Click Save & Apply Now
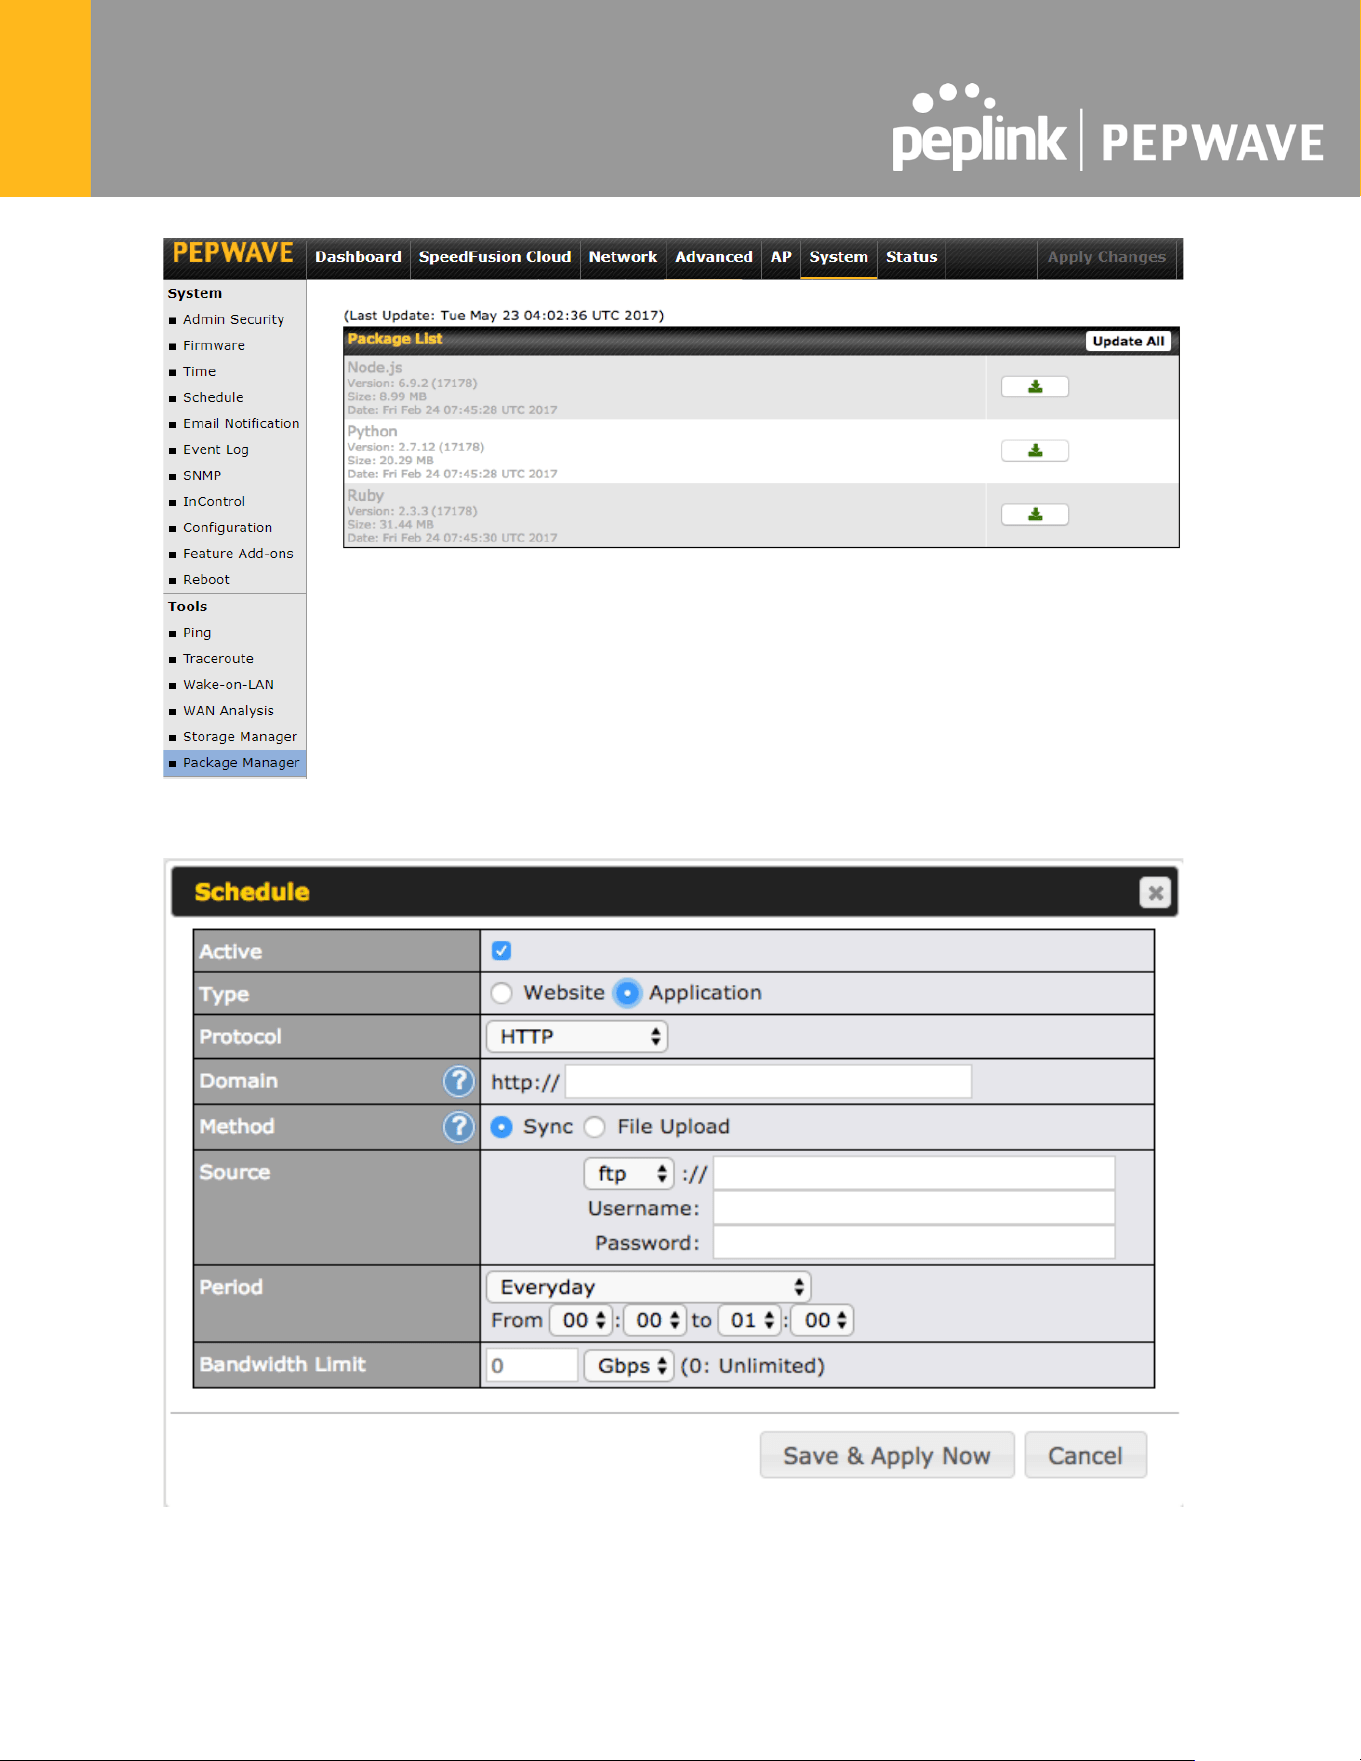1361x1761 pixels. (887, 1456)
